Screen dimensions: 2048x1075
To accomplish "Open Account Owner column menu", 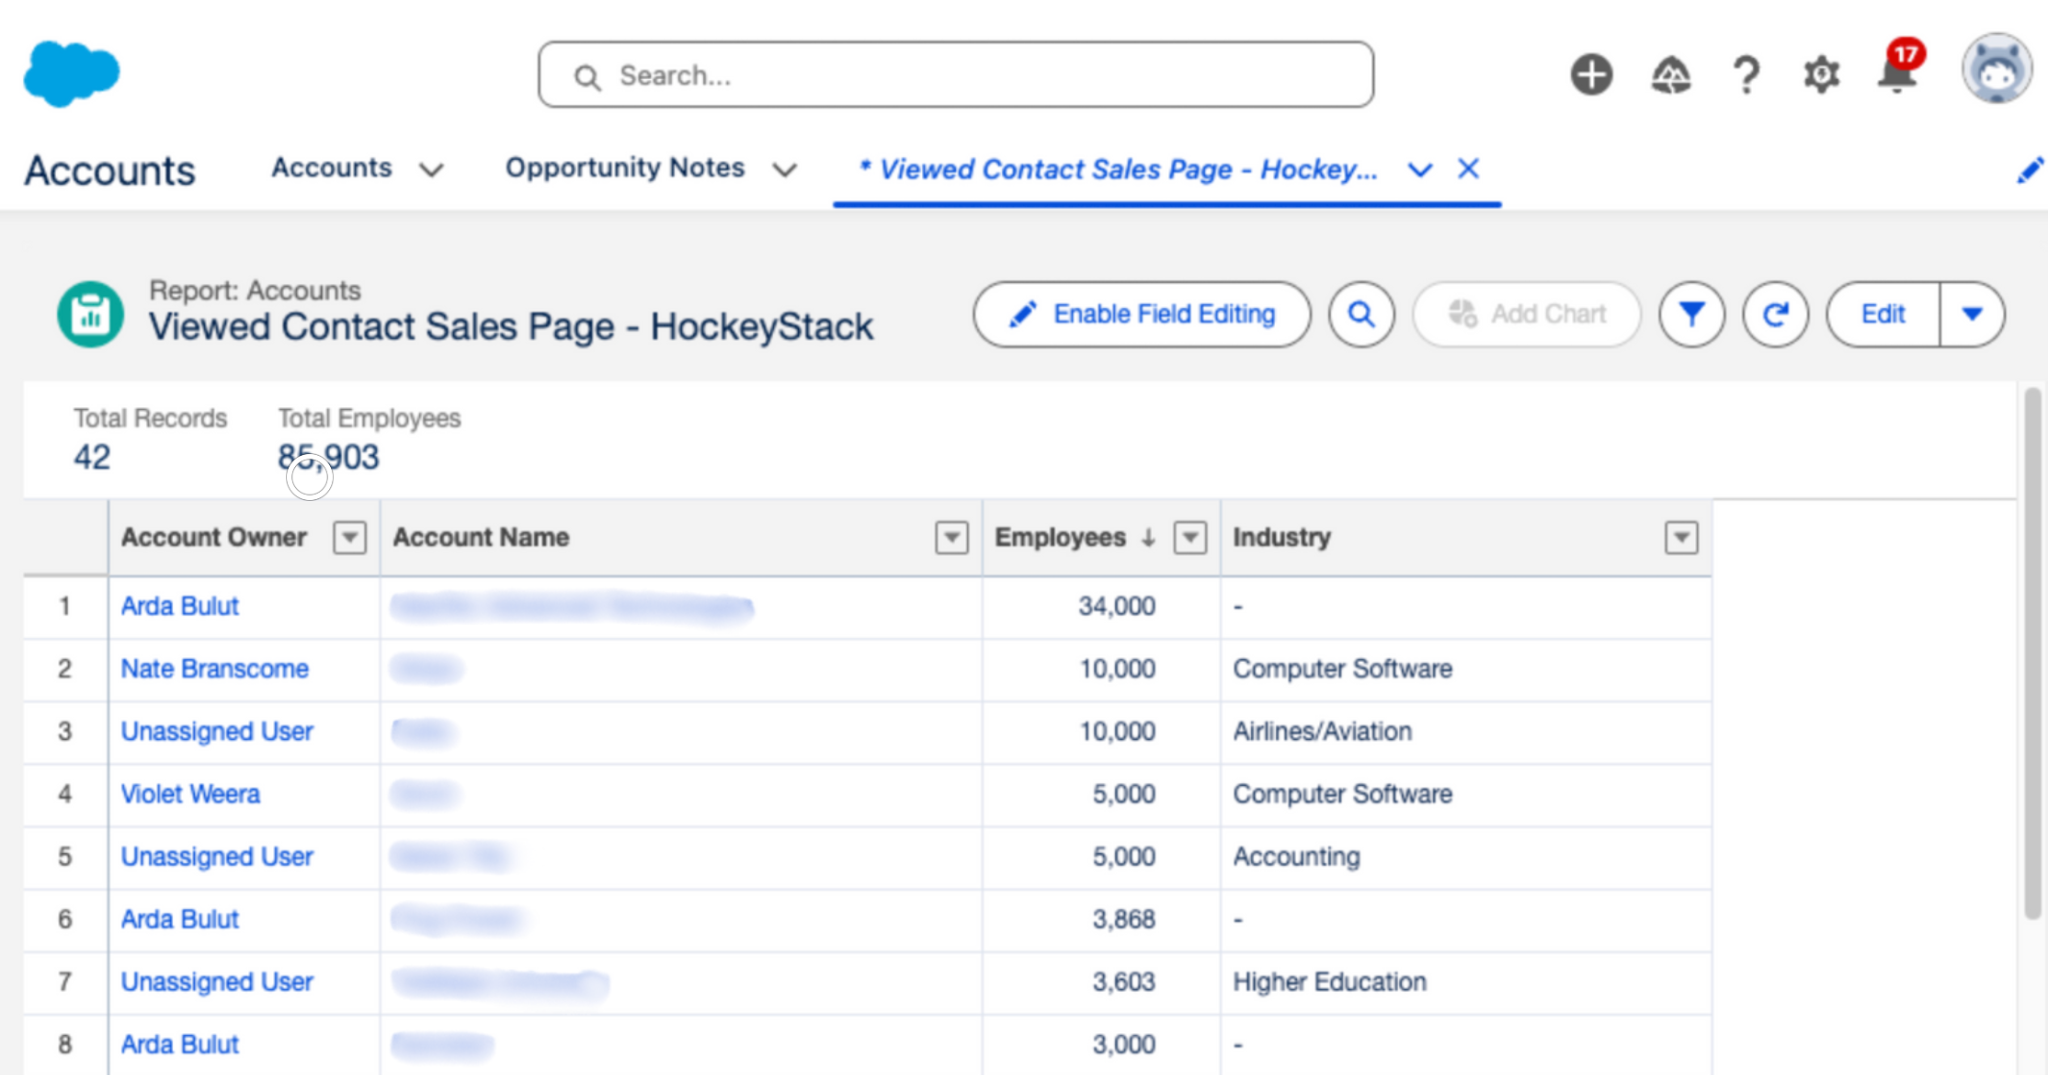I will (x=349, y=538).
